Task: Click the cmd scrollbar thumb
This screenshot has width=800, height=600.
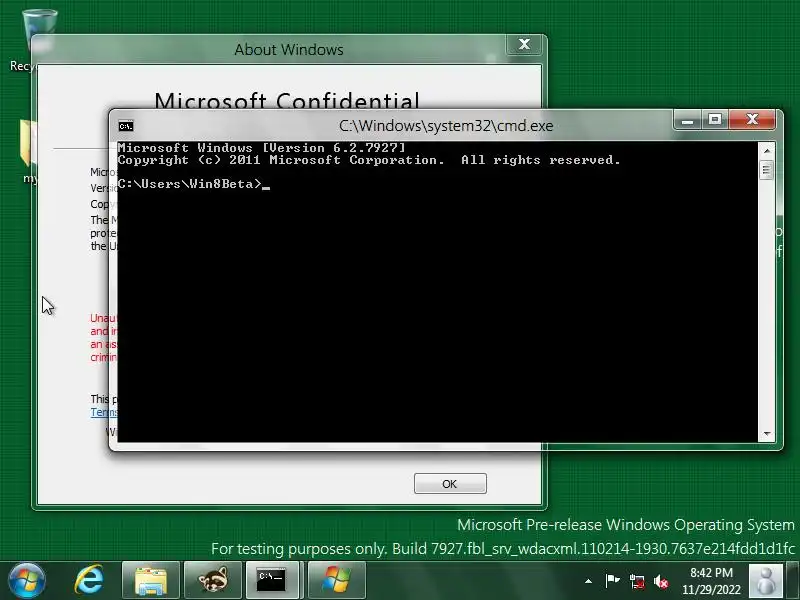Action: (767, 170)
